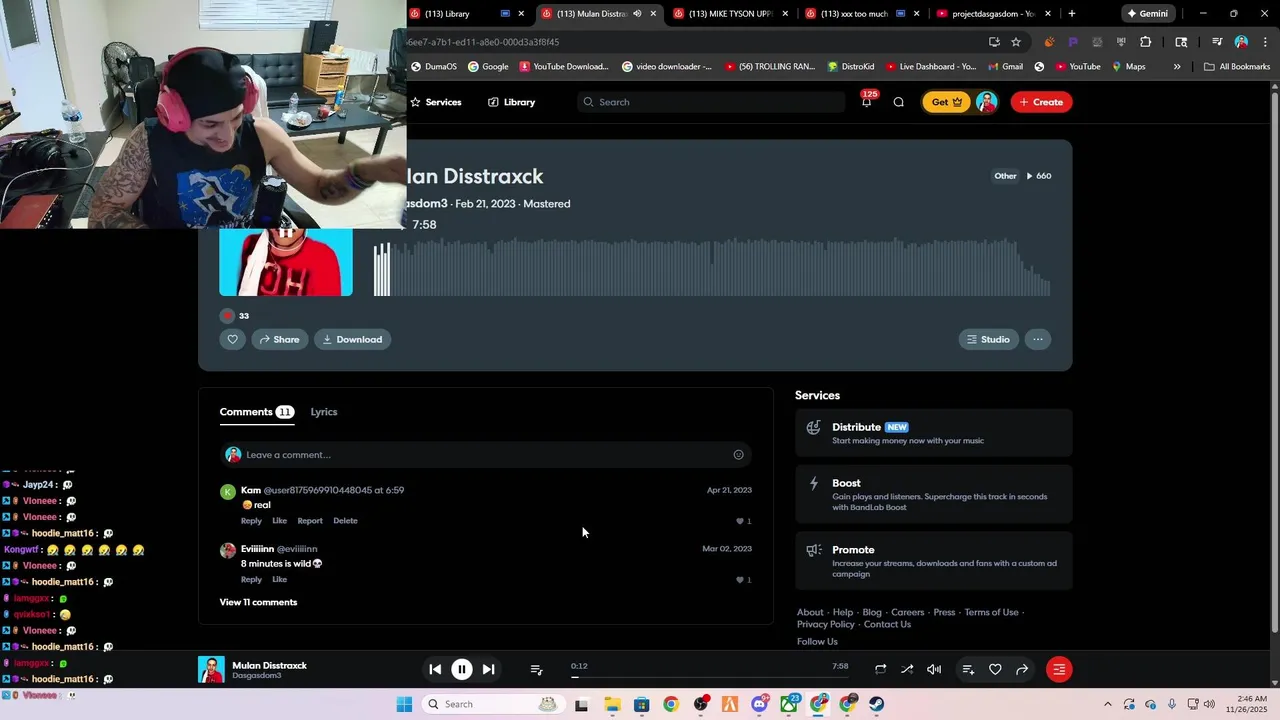The width and height of the screenshot is (1280, 720).
Task: Click the red Create button
Action: [x=1041, y=102]
